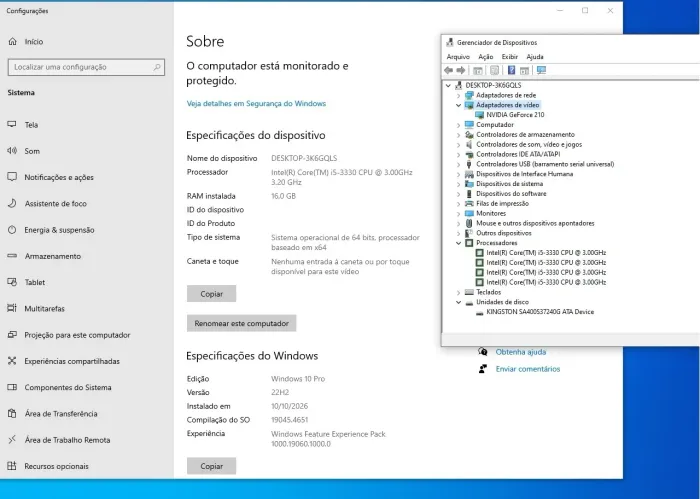The width and height of the screenshot is (700, 499).
Task: Select Dispositivos de sistema row
Action: (x=509, y=184)
